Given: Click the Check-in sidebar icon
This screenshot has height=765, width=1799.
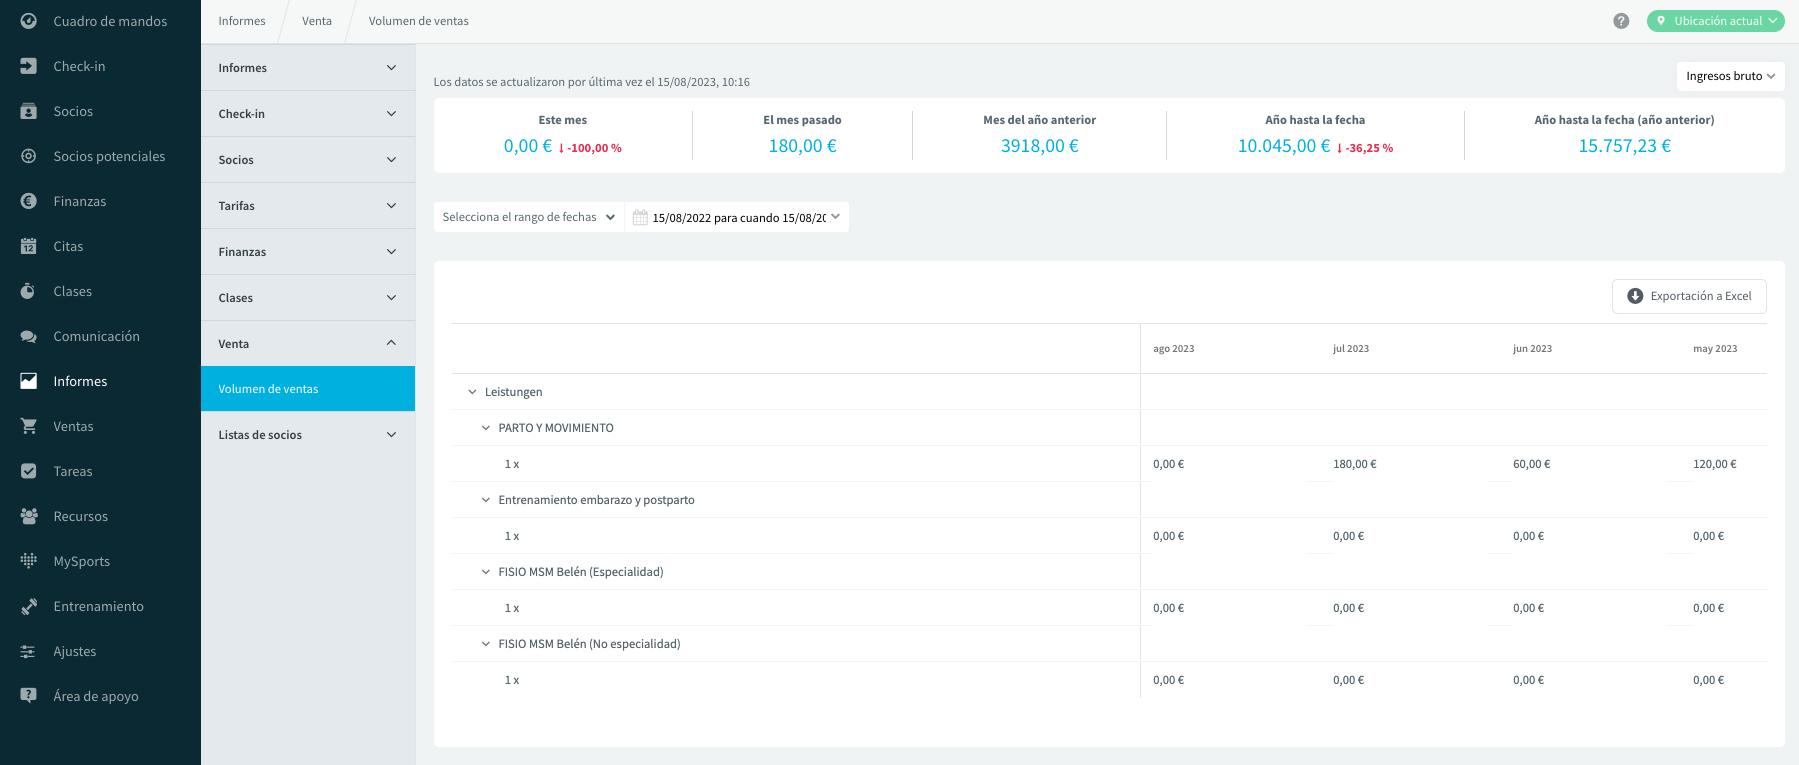Looking at the screenshot, I should [29, 66].
